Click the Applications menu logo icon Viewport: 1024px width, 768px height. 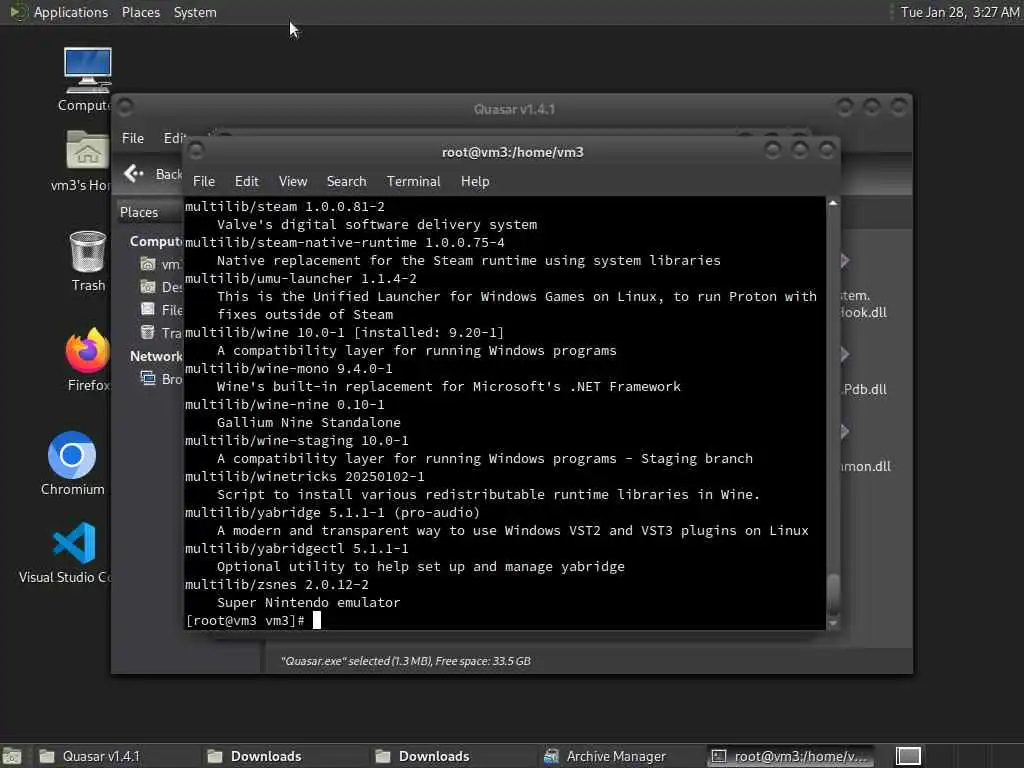pyautogui.click(x=16, y=12)
